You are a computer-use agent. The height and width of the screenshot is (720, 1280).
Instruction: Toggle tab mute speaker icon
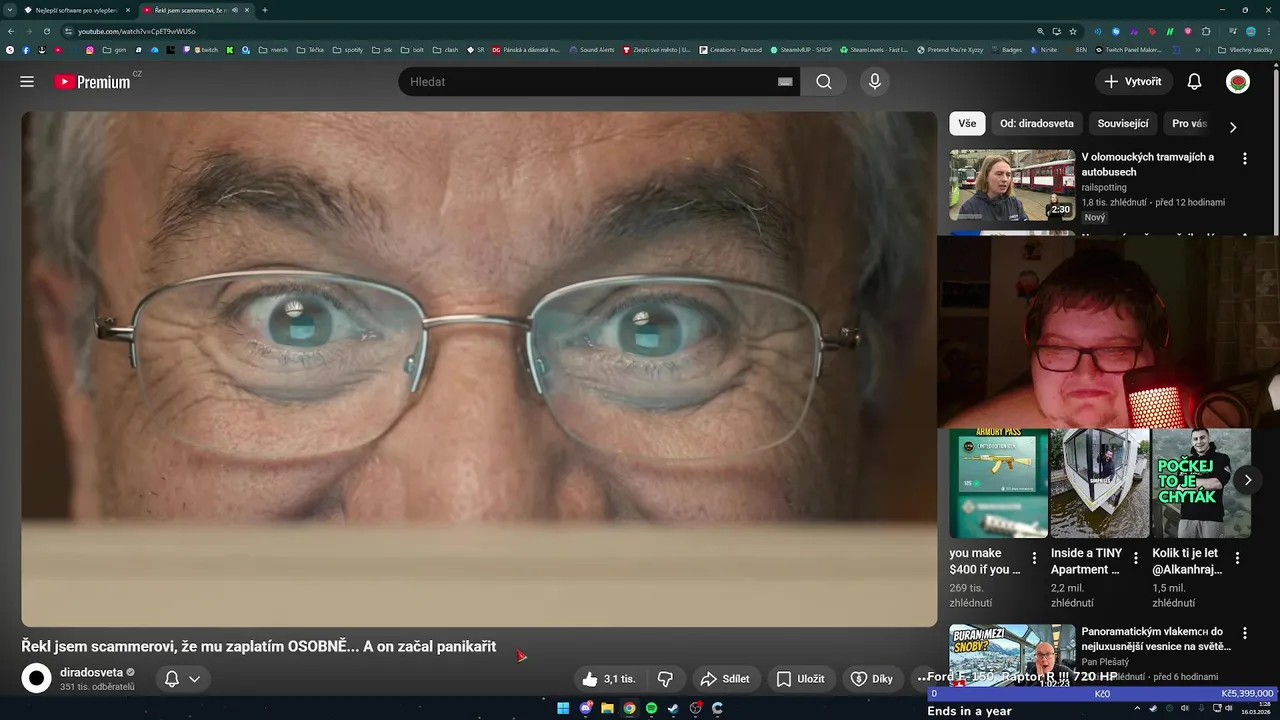(x=235, y=10)
